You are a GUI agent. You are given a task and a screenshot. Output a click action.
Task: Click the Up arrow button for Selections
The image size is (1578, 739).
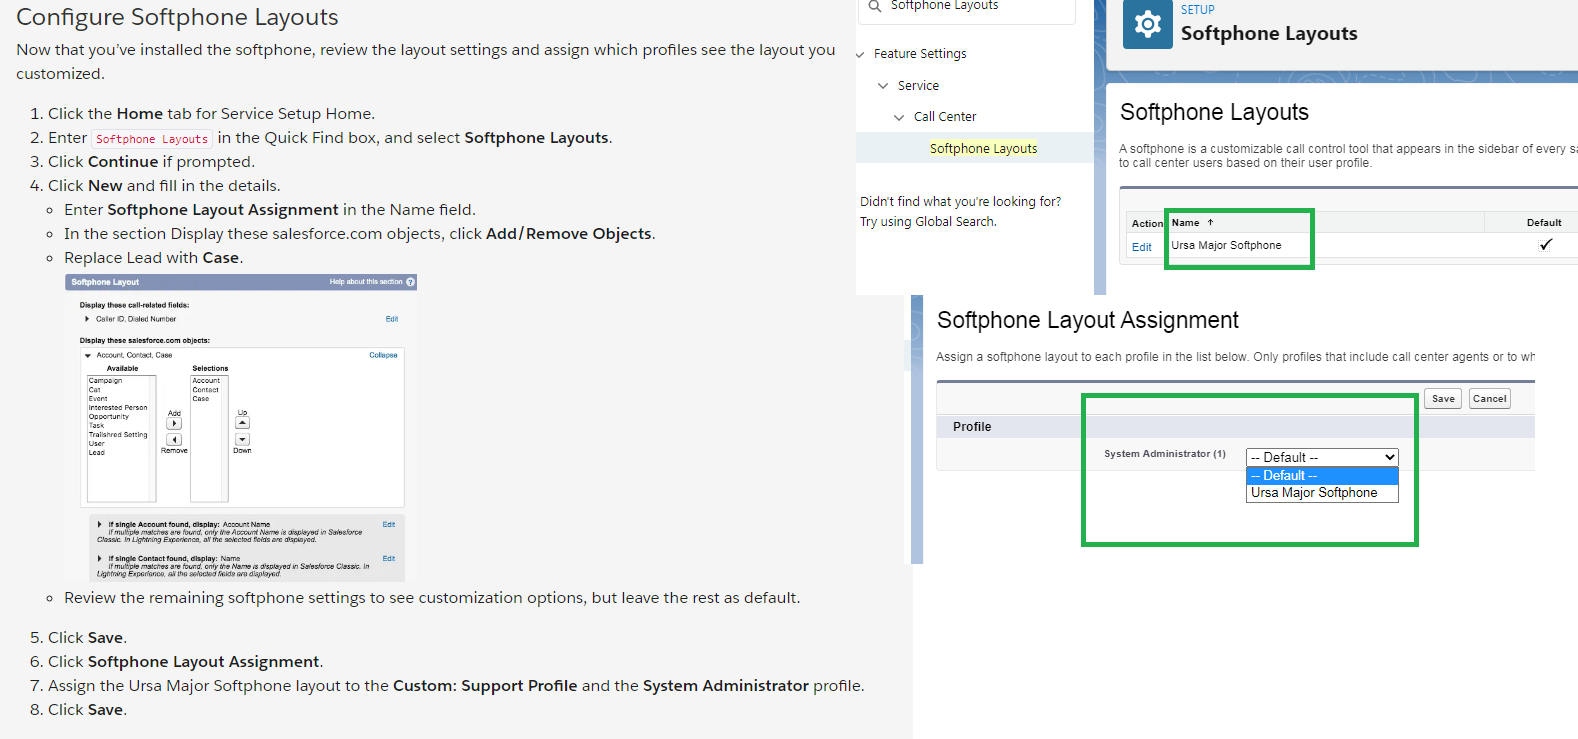click(x=242, y=423)
